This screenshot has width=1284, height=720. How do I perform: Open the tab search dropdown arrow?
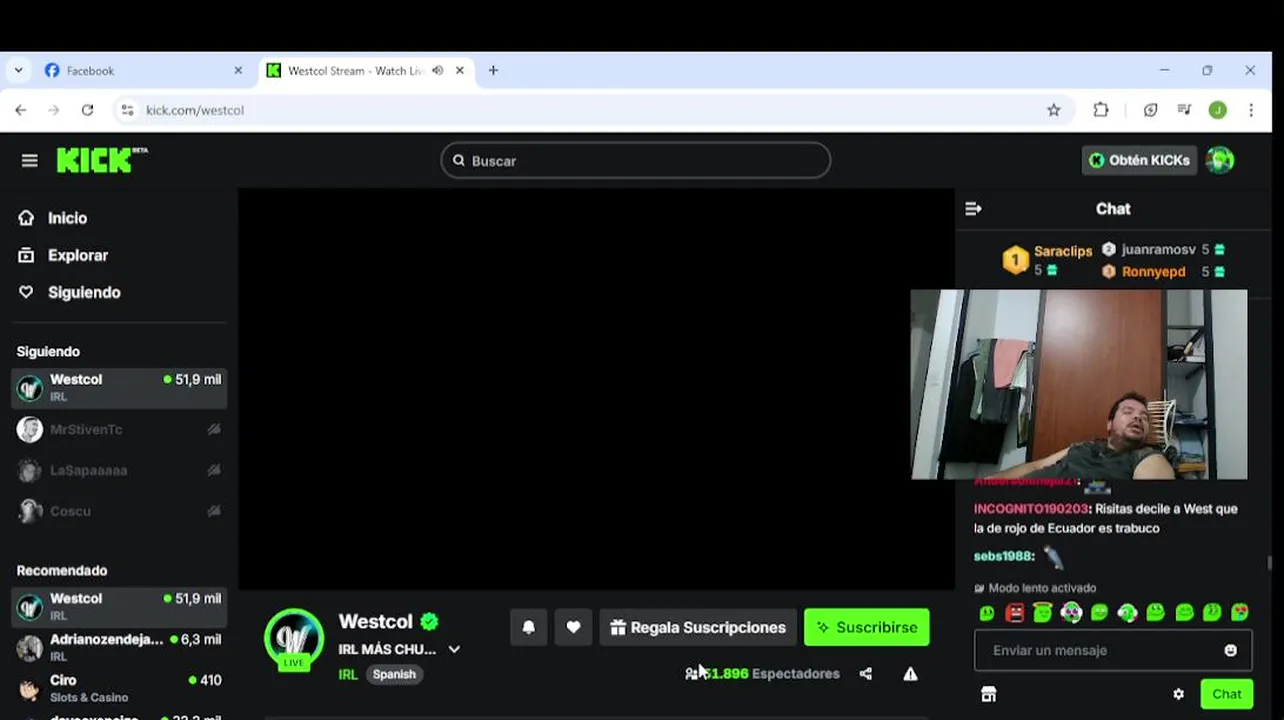click(18, 71)
